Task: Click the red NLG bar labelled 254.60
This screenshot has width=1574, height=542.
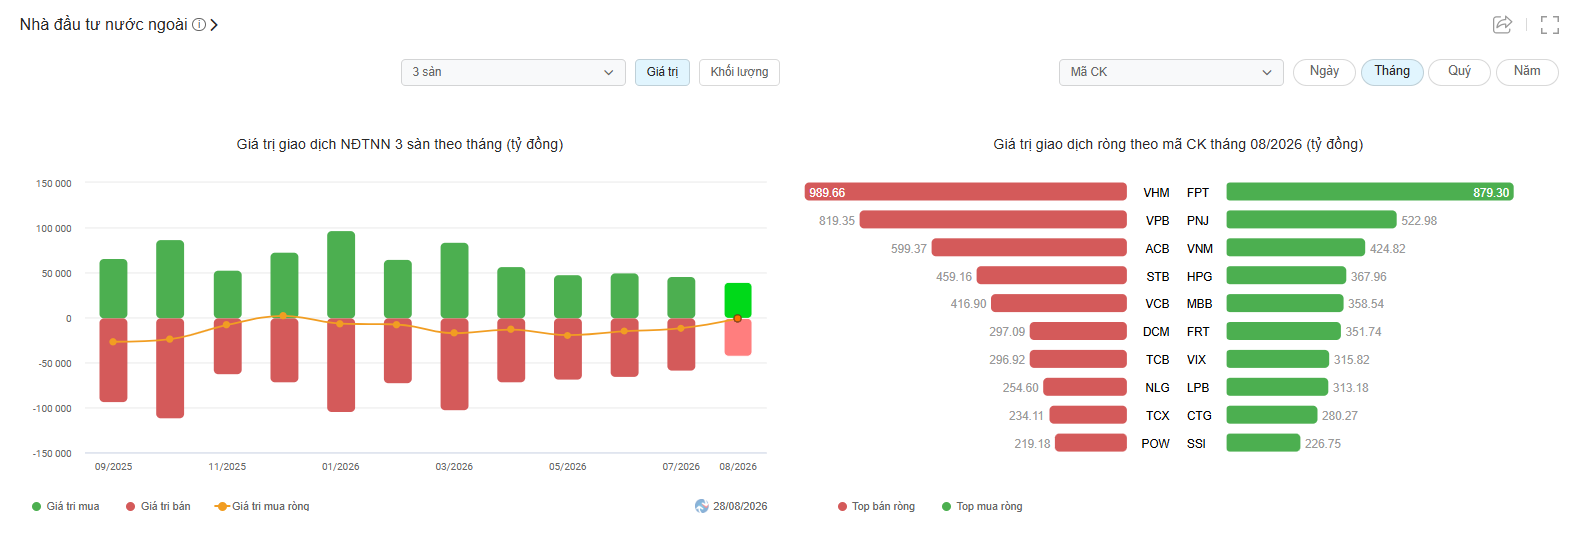Action: coord(1085,387)
